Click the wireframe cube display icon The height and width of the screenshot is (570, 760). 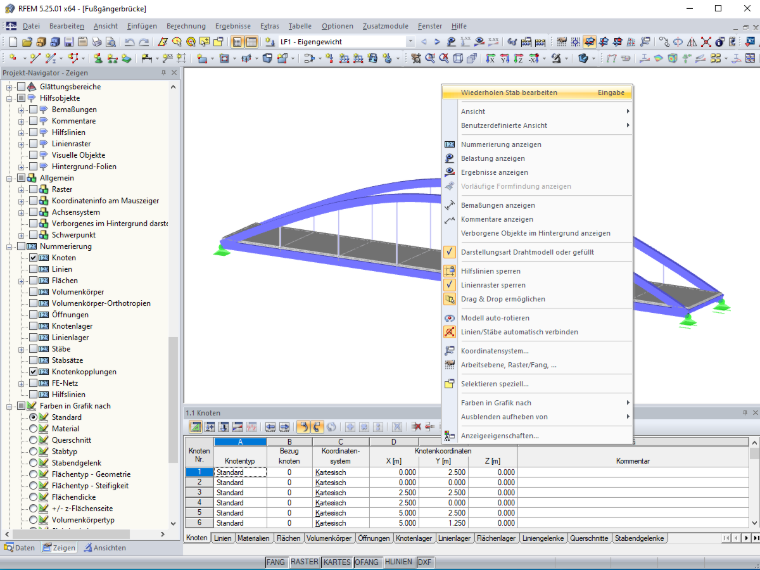coord(458,59)
